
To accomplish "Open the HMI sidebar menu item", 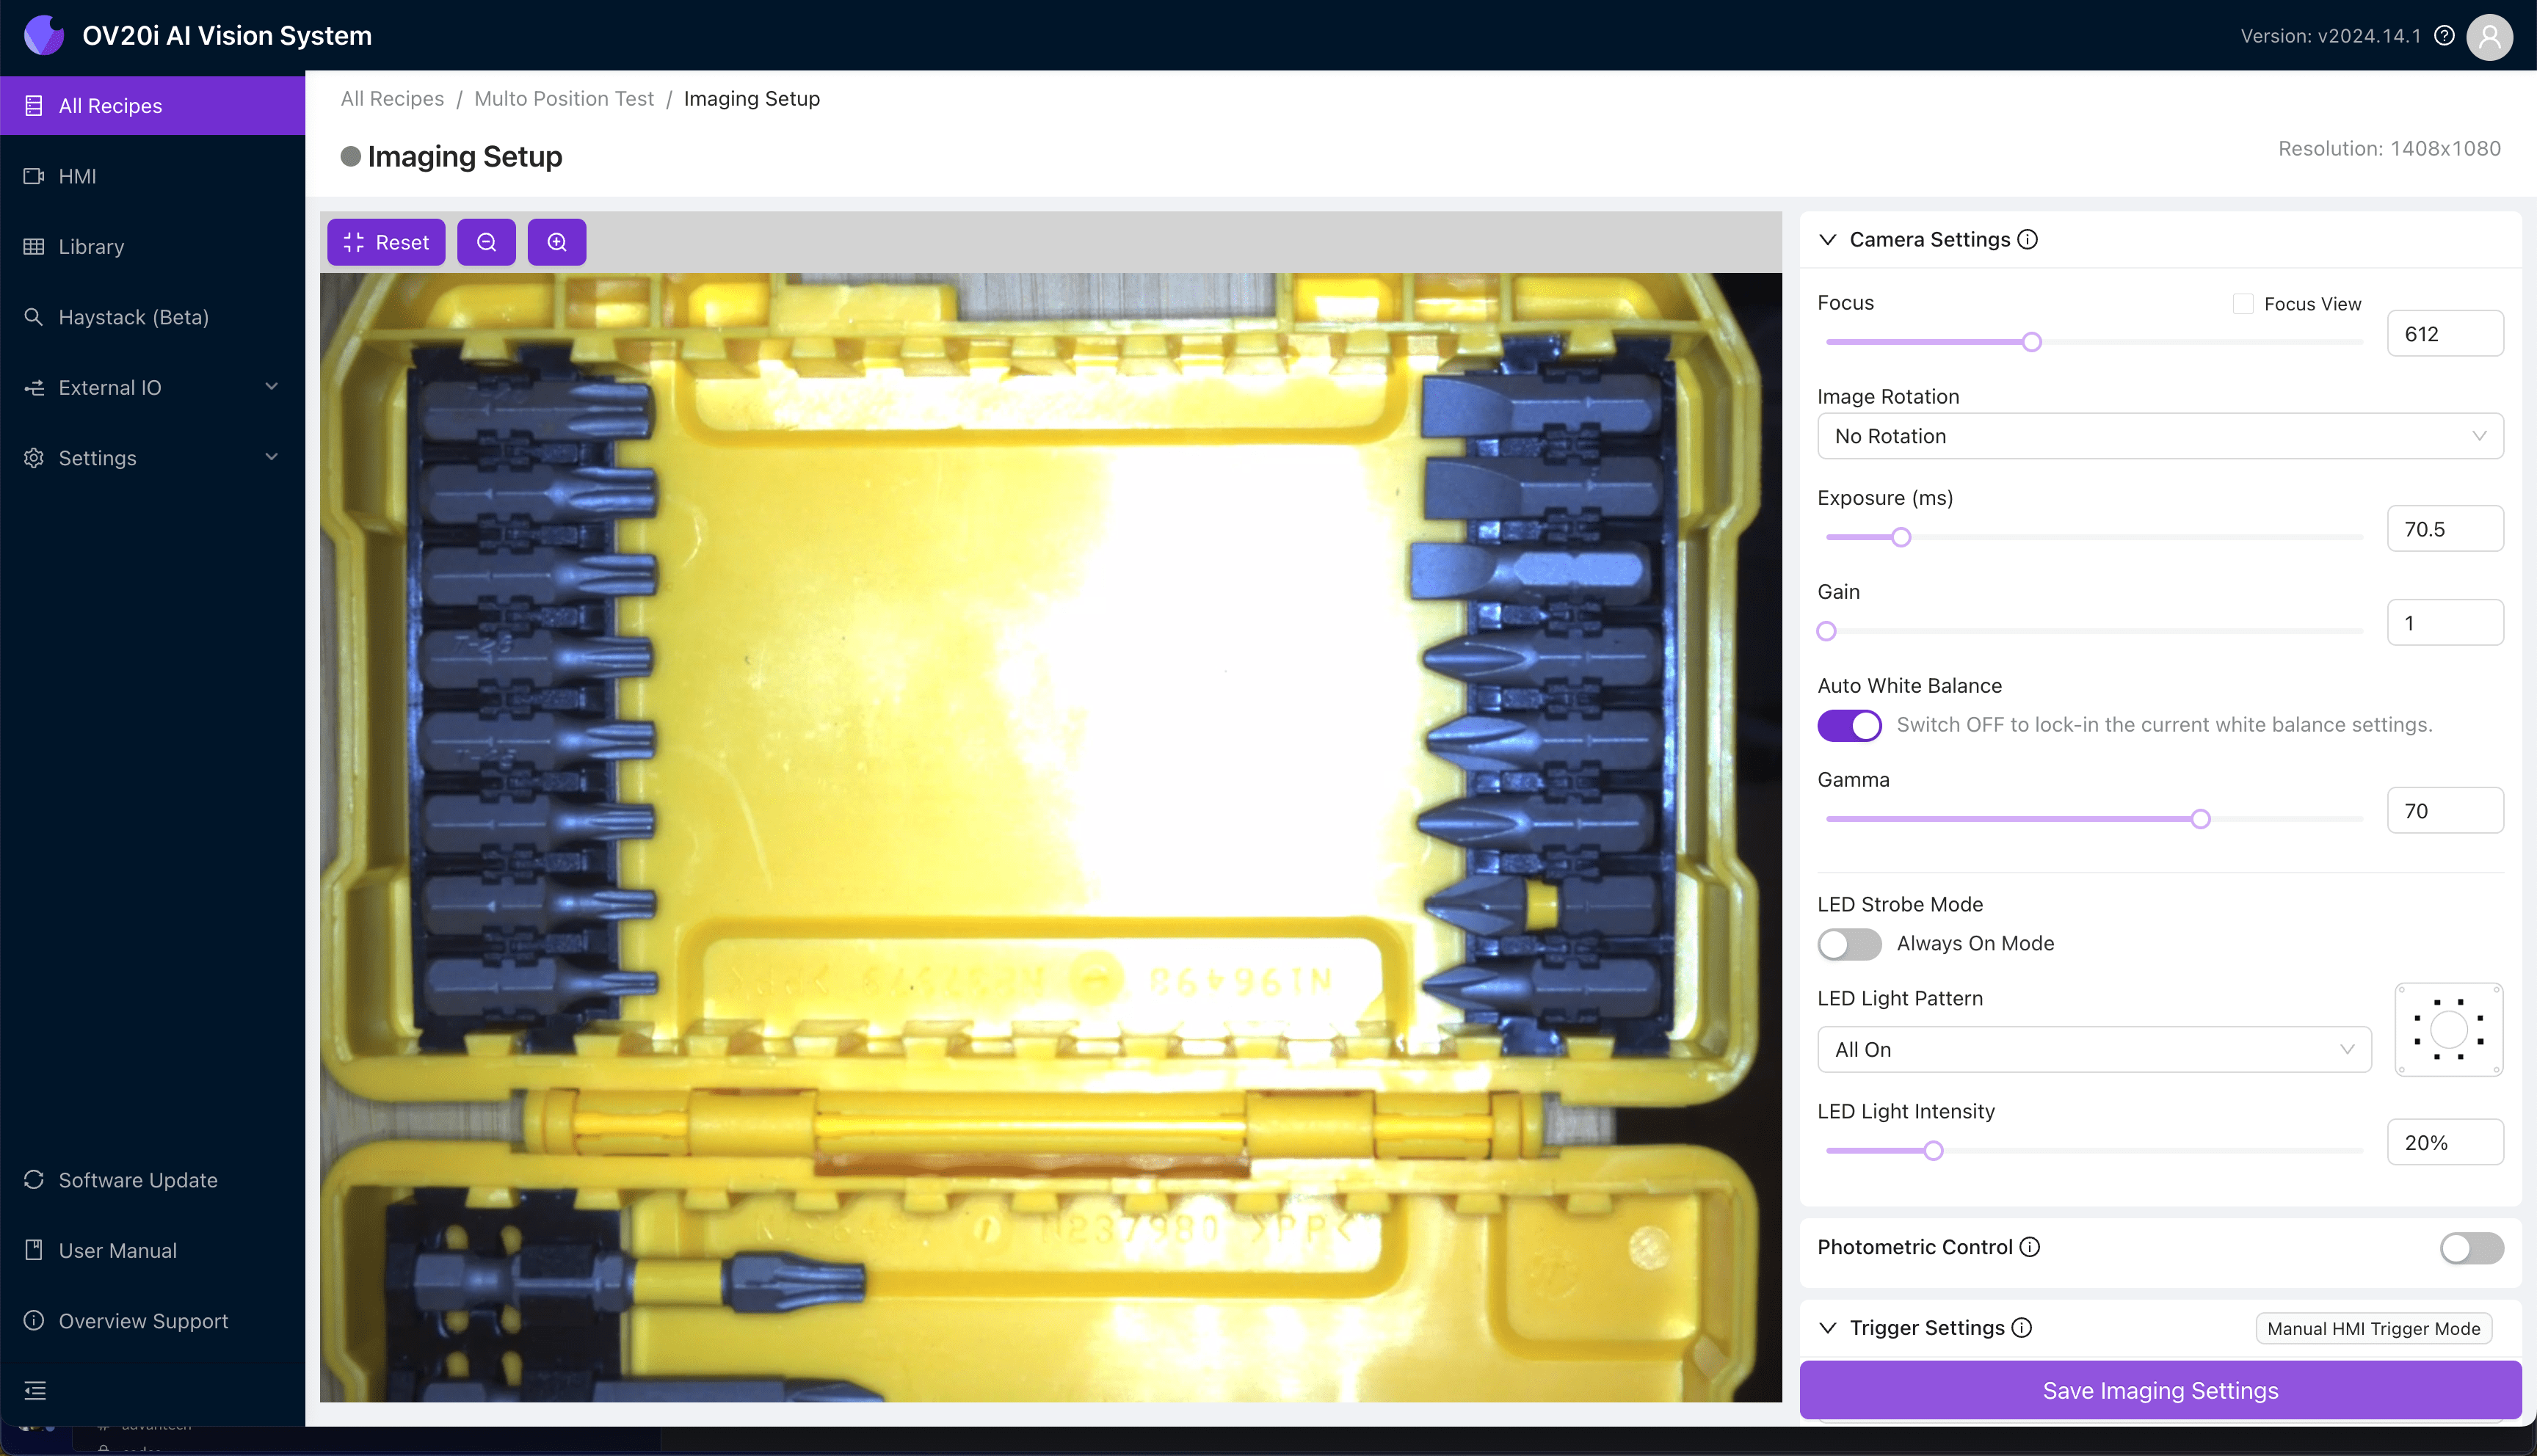I will [78, 176].
